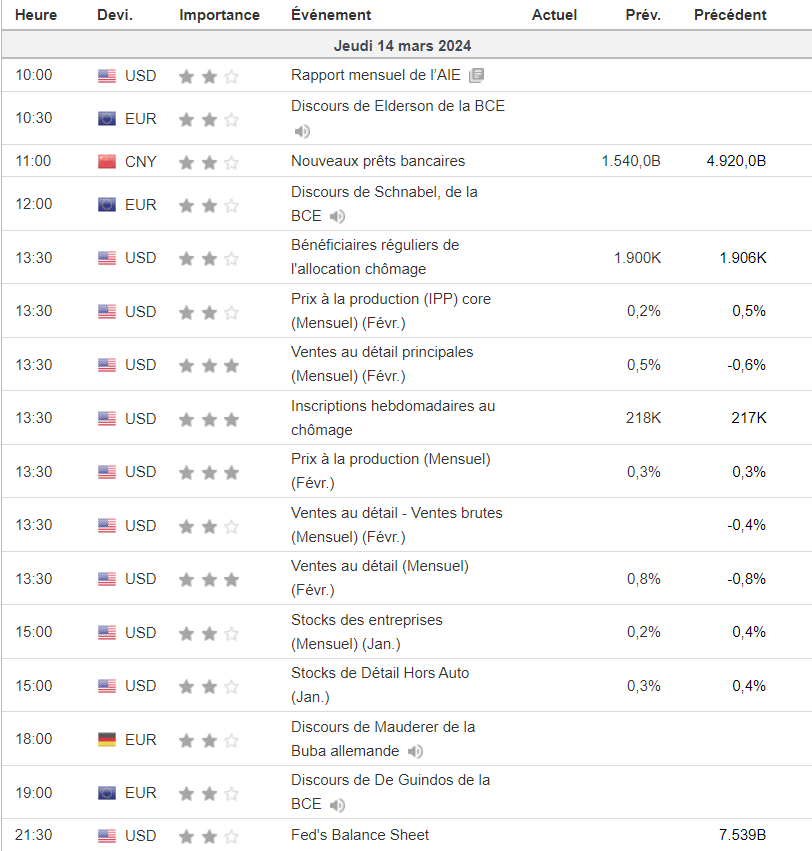Click the 7.539B previous value
Image resolution: width=812 pixels, height=851 pixels.
pyautogui.click(x=742, y=835)
